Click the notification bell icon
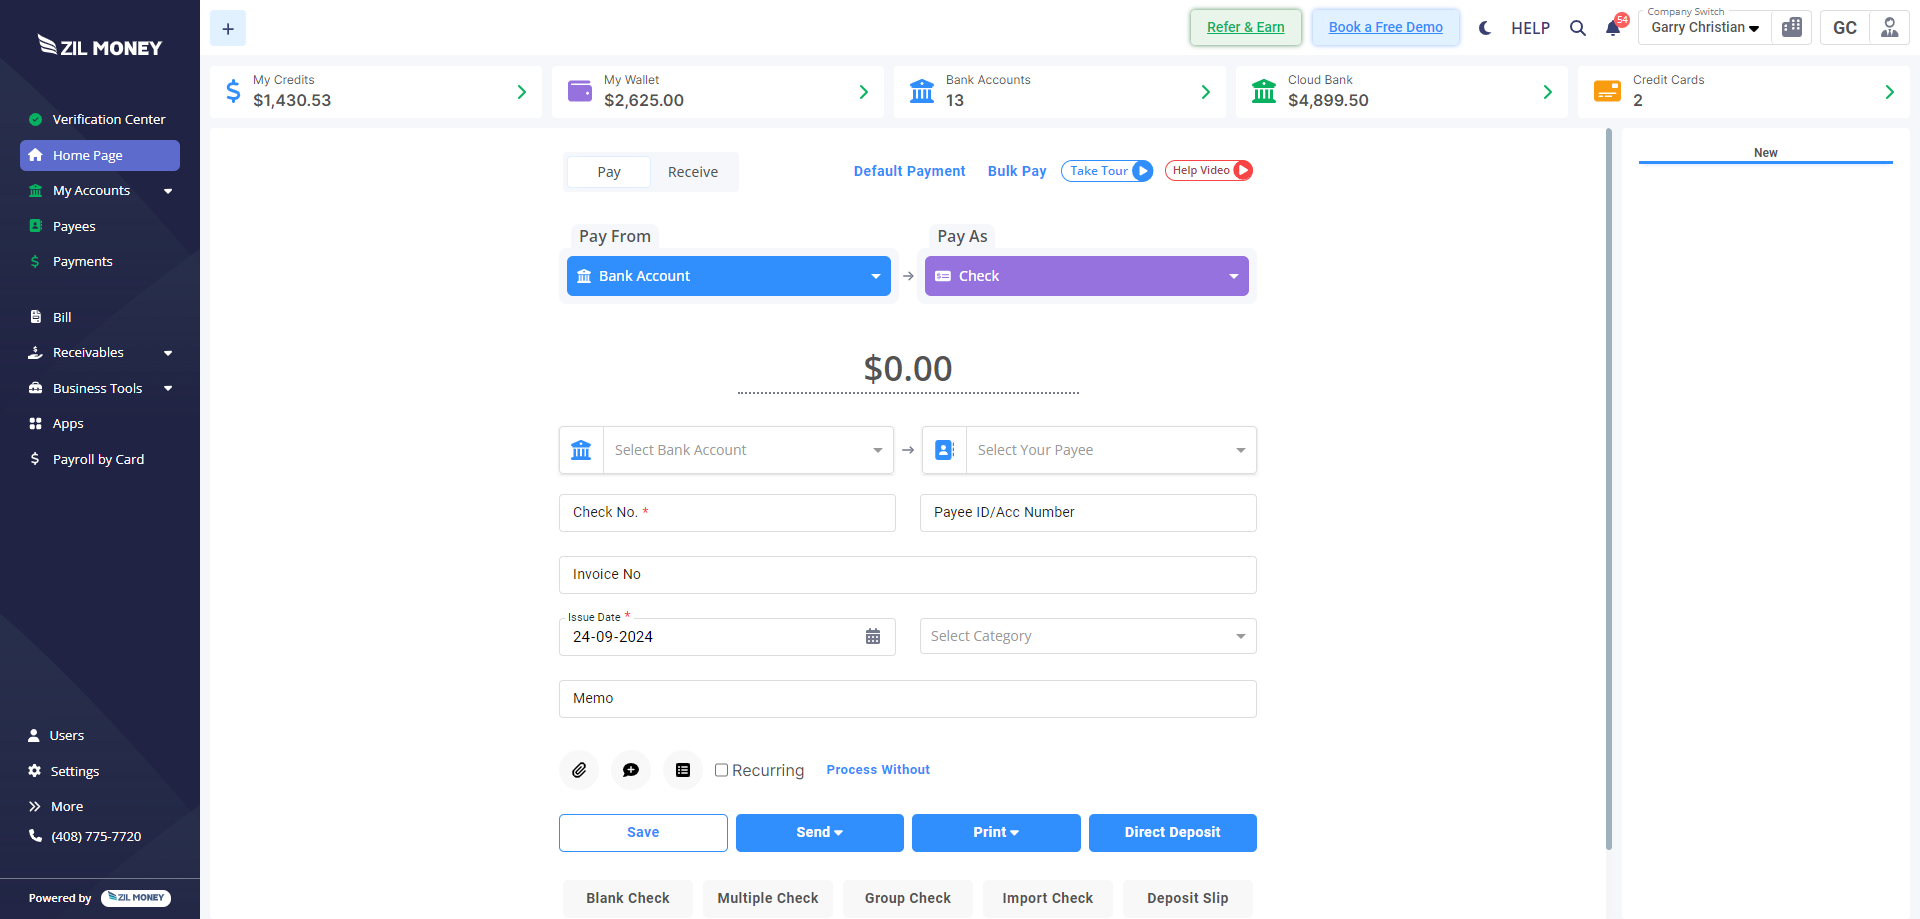 [1613, 28]
